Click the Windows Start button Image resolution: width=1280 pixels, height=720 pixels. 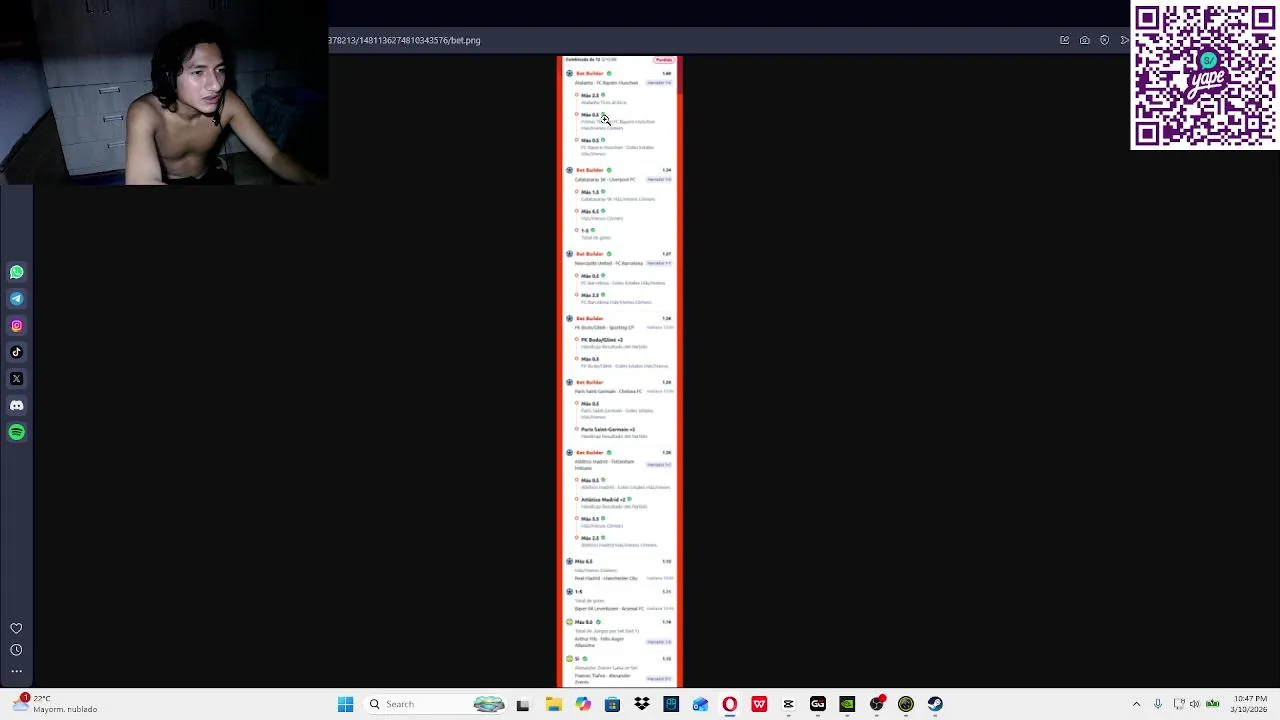coord(345,704)
